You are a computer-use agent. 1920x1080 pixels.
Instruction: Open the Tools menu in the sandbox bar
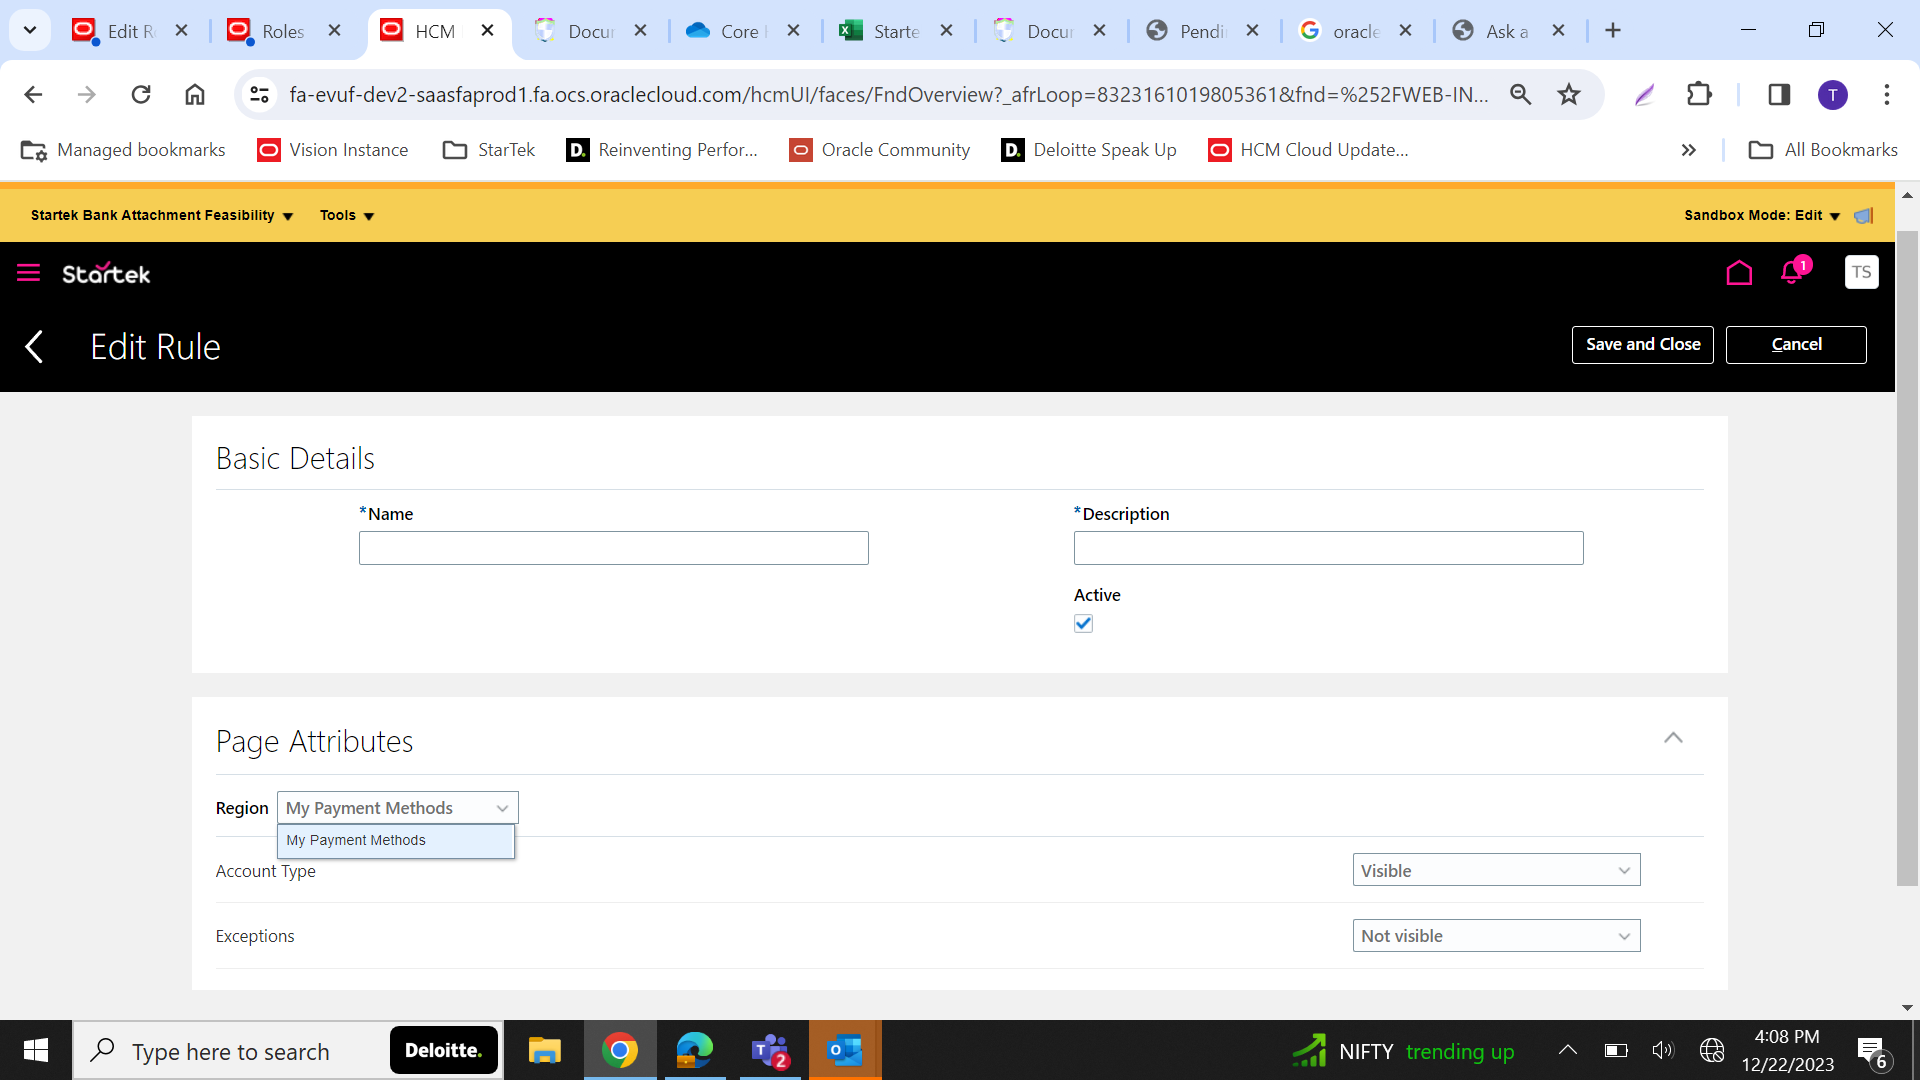point(345,215)
